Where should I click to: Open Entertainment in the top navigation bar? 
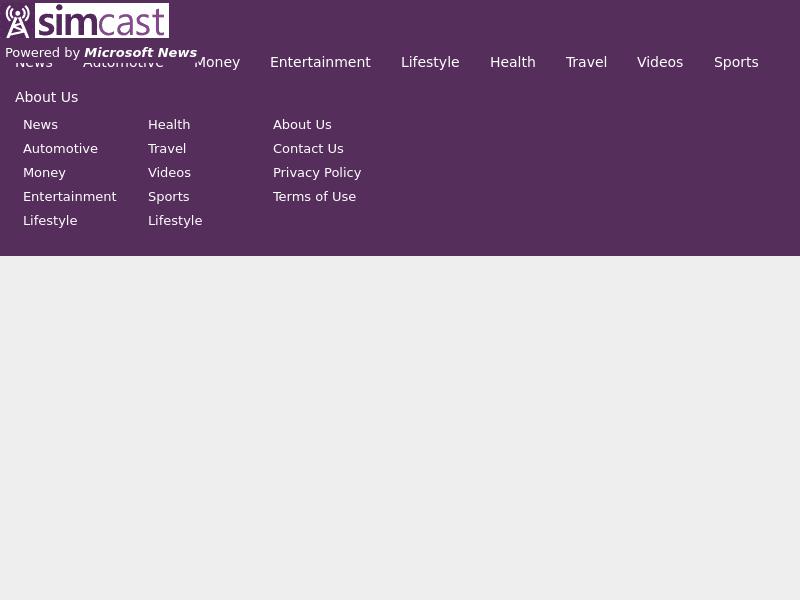tap(320, 62)
